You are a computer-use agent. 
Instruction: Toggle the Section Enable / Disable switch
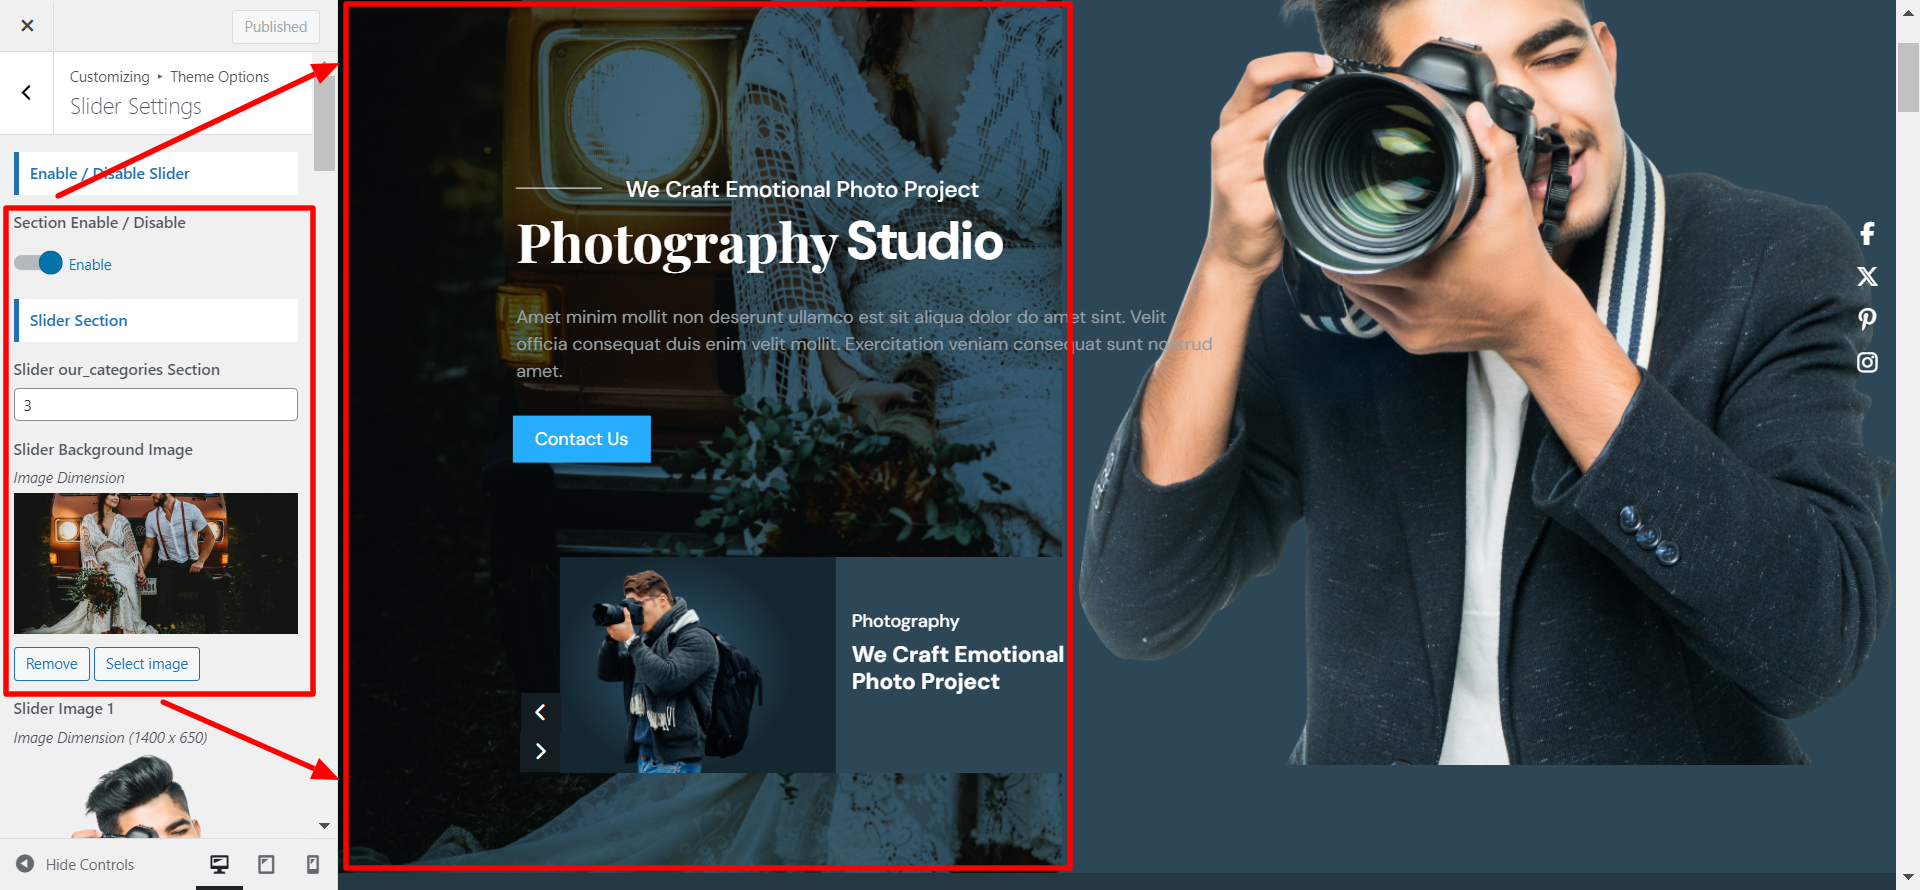pyautogui.click(x=39, y=263)
